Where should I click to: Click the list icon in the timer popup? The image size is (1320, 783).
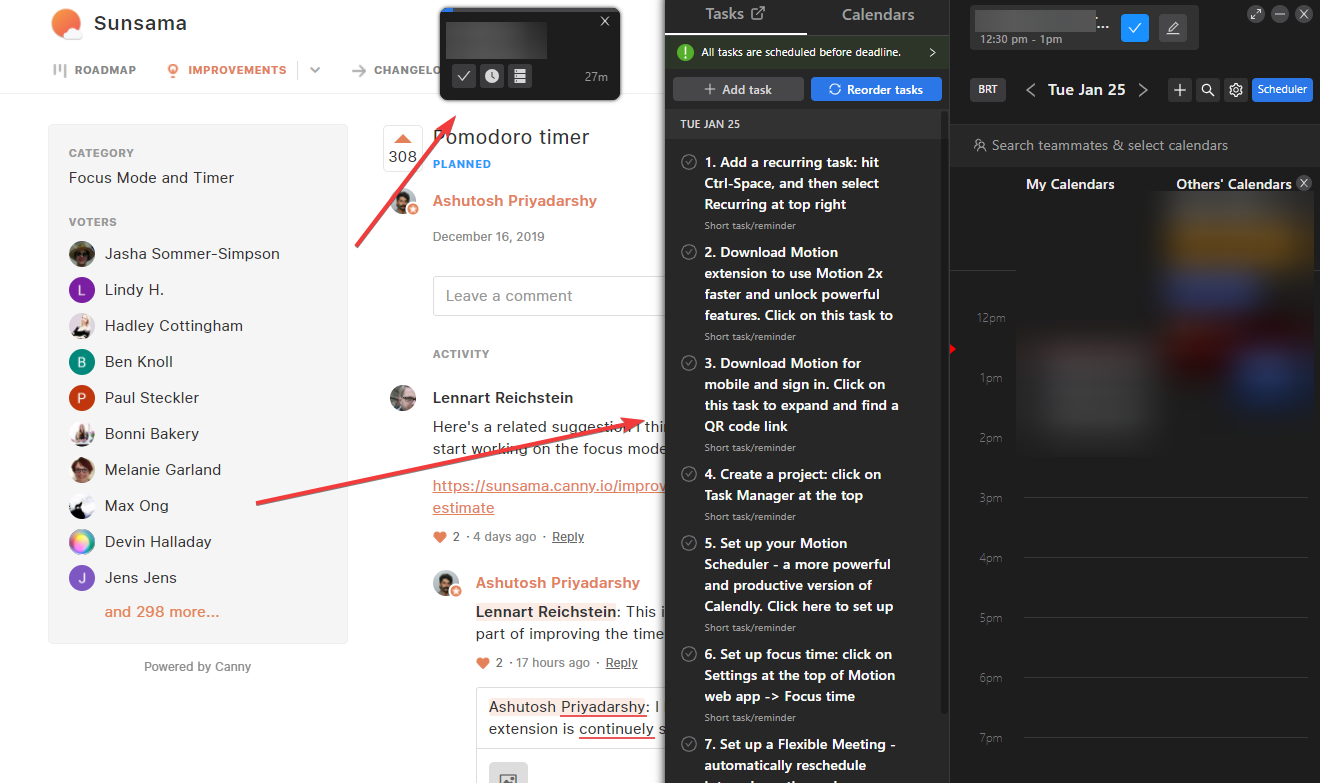coord(519,76)
